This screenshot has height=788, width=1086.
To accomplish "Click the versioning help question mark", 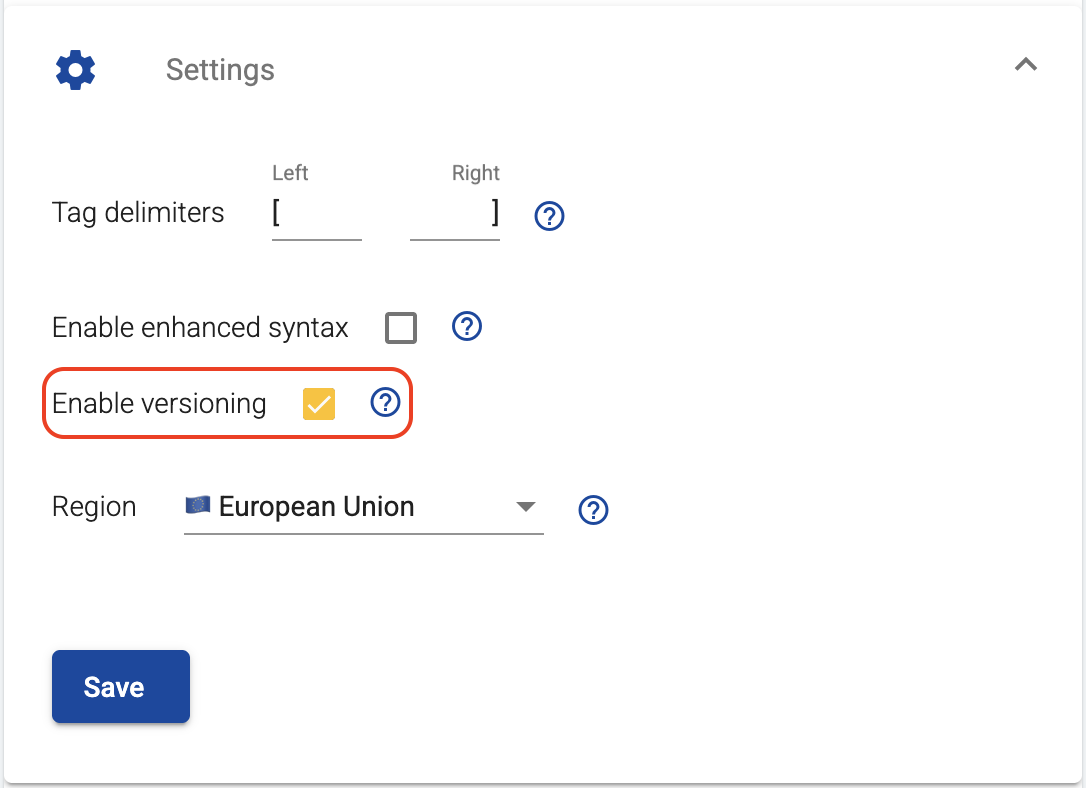I will [x=385, y=402].
